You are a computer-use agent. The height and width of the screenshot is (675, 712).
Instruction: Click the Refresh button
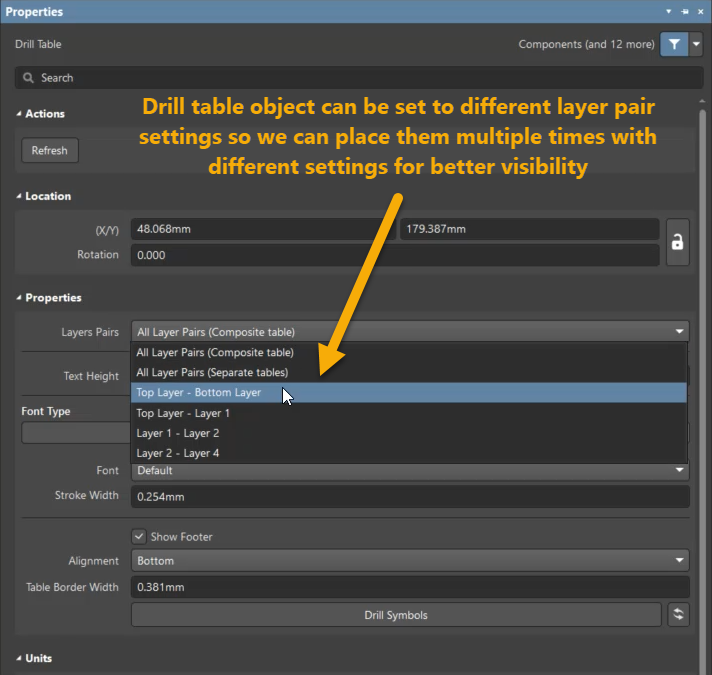coord(50,150)
